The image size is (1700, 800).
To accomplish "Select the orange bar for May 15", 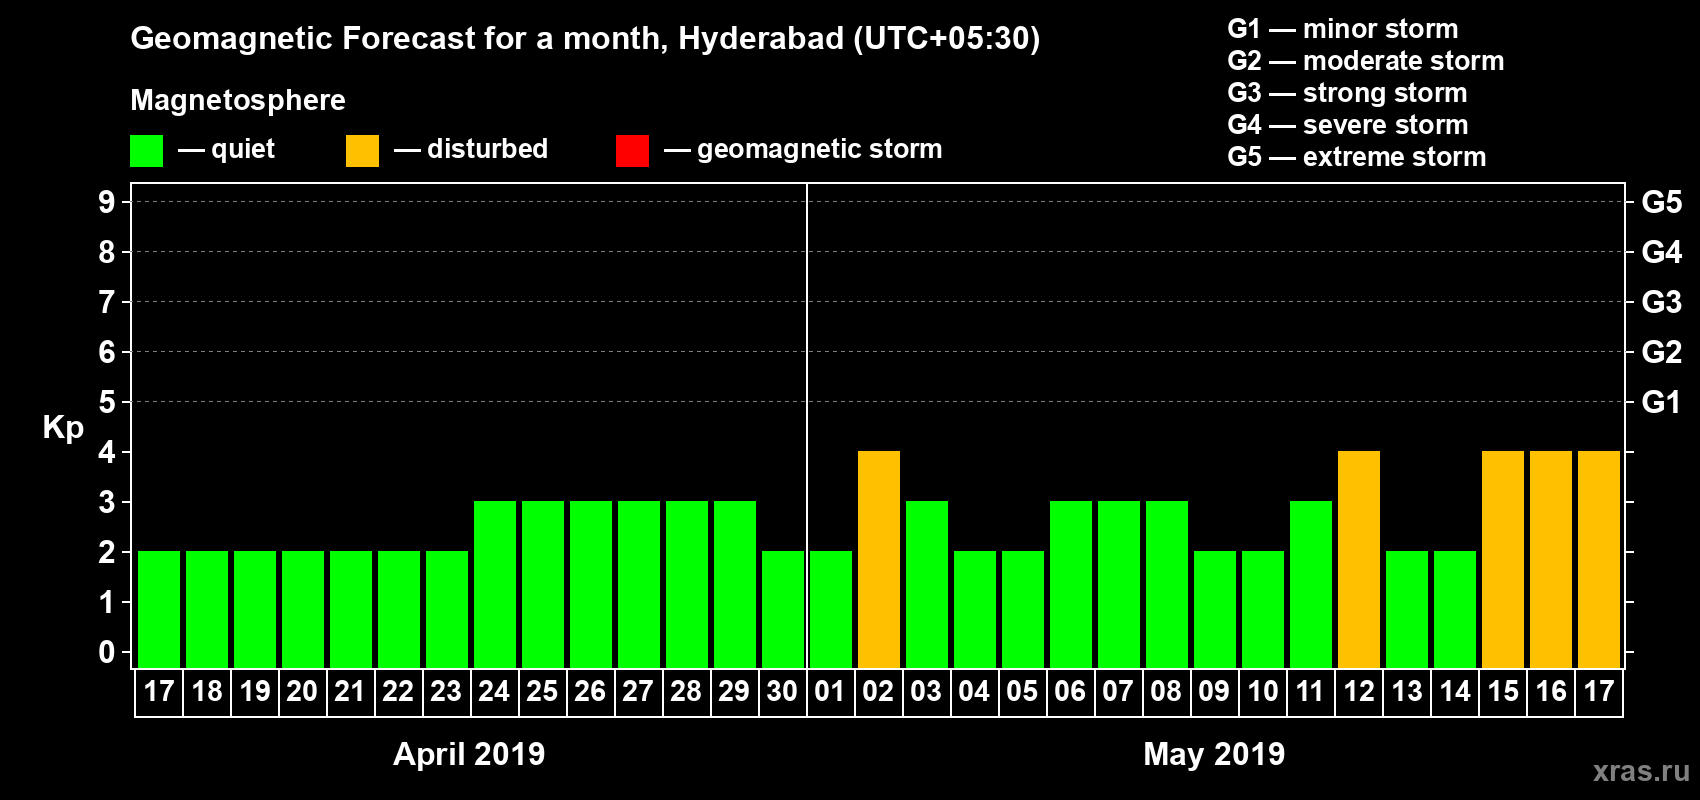I will coord(1503,559).
